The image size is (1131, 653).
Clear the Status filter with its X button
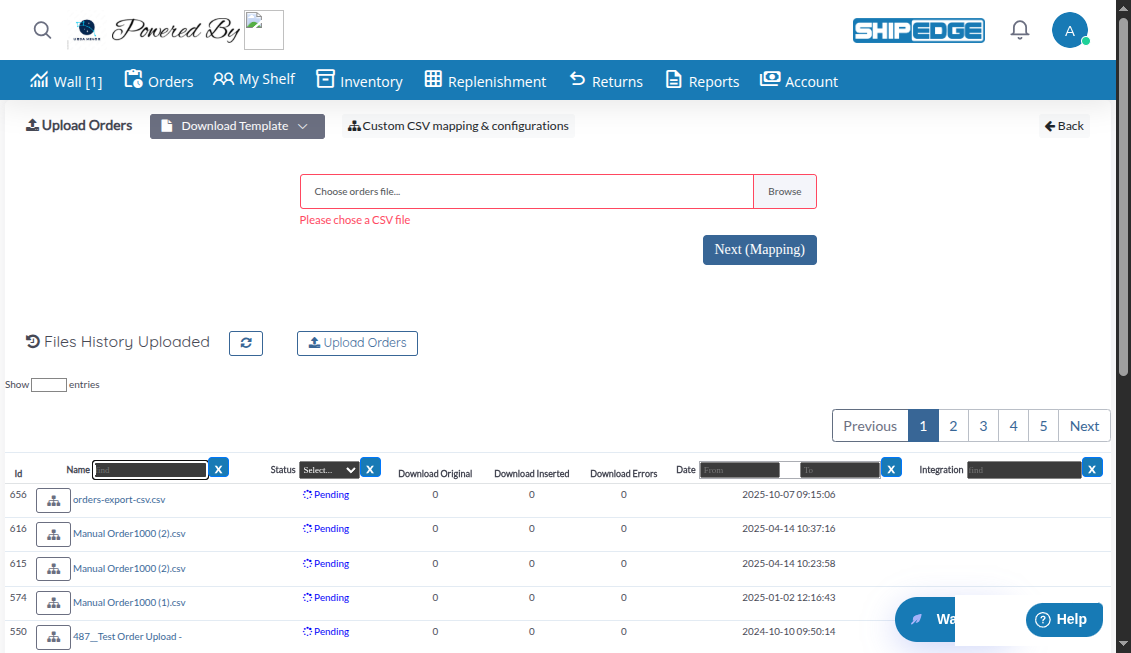click(371, 467)
